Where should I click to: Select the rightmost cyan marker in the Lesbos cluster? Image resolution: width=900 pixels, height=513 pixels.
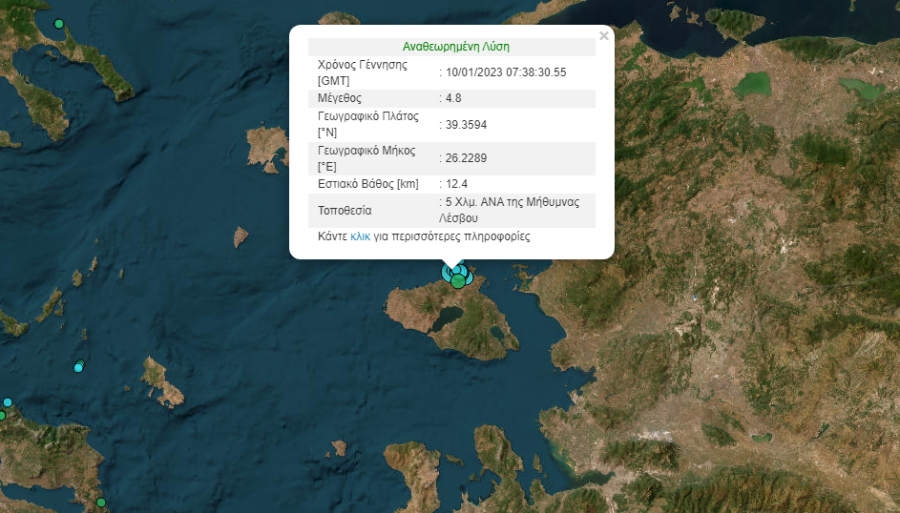pos(469,278)
